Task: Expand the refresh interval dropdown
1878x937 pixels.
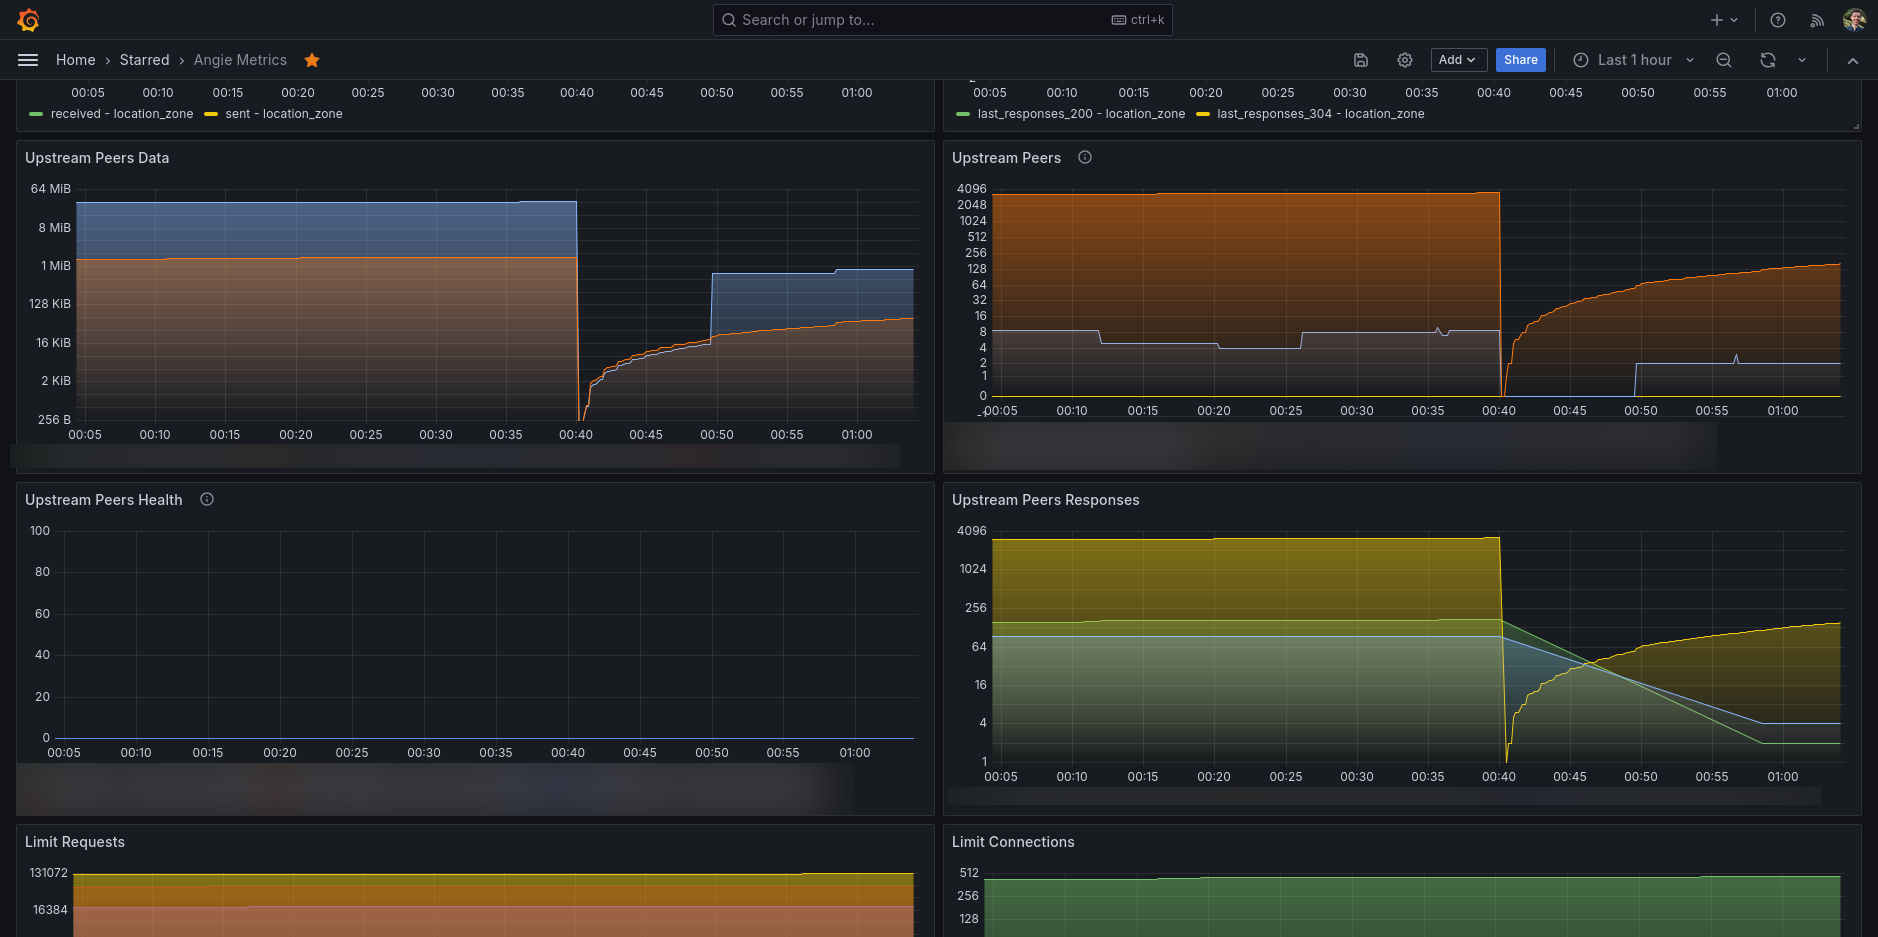Action: 1802,60
